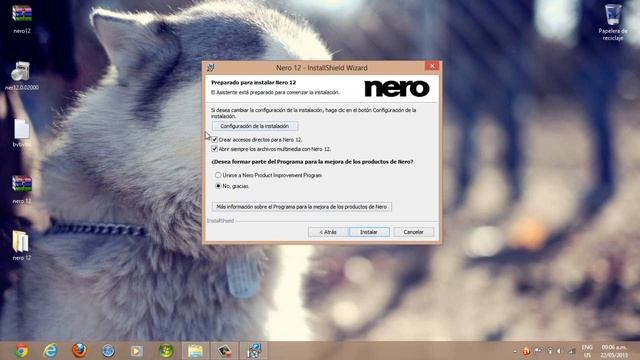Image resolution: width=640 pixels, height=360 pixels.
Task: Select the nero 12 folder desktop icon
Action: 22,246
